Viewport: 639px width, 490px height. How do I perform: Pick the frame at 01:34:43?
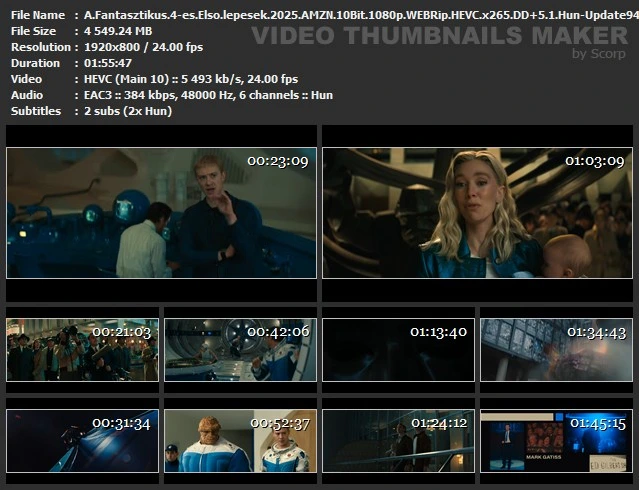pos(556,350)
